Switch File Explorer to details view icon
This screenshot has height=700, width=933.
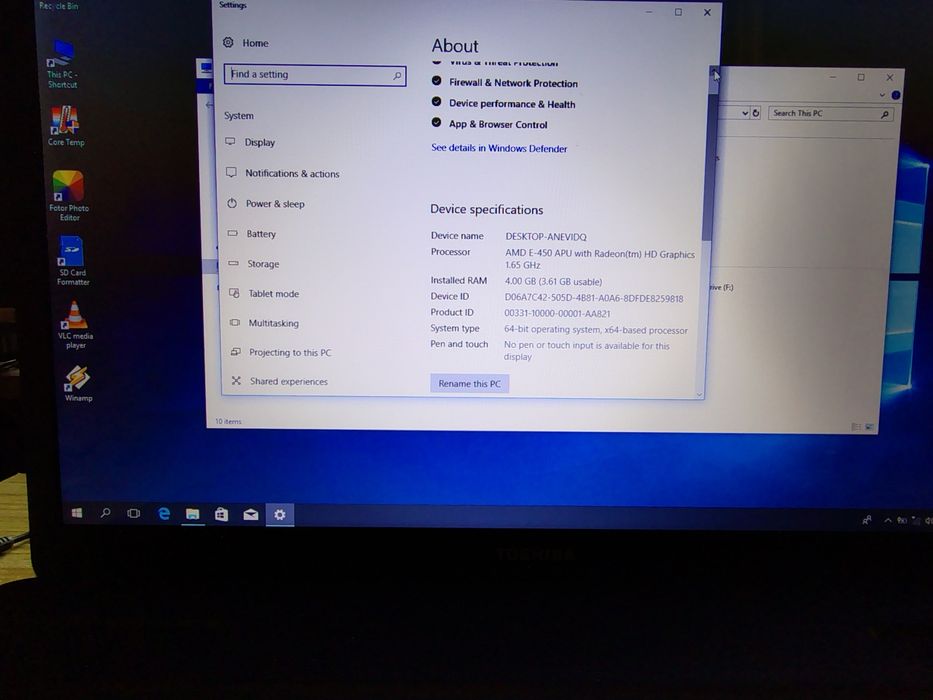(856, 427)
